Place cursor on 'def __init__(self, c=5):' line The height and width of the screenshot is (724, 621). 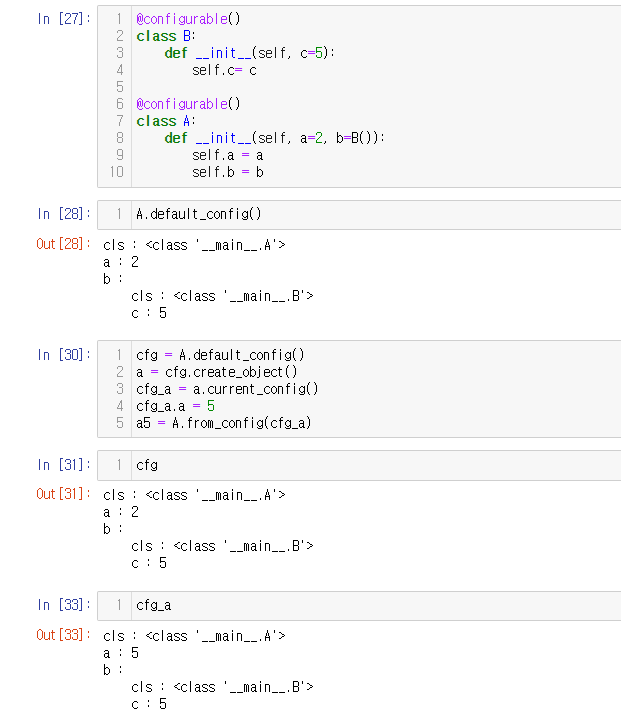[x=249, y=53]
